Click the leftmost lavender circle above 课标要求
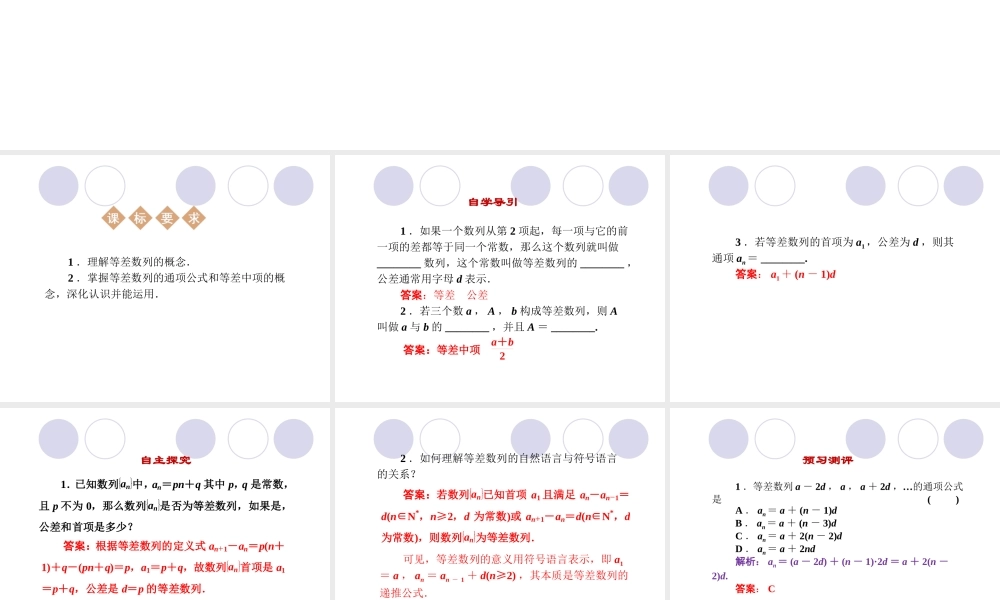Screen dimensions: 1000x600 tap(58, 185)
